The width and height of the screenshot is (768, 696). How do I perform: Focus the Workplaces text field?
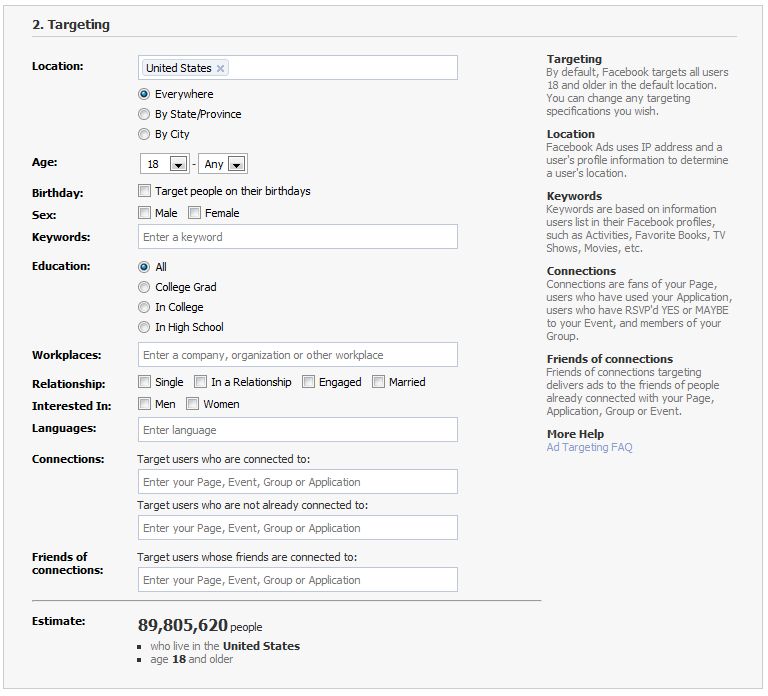click(297, 355)
